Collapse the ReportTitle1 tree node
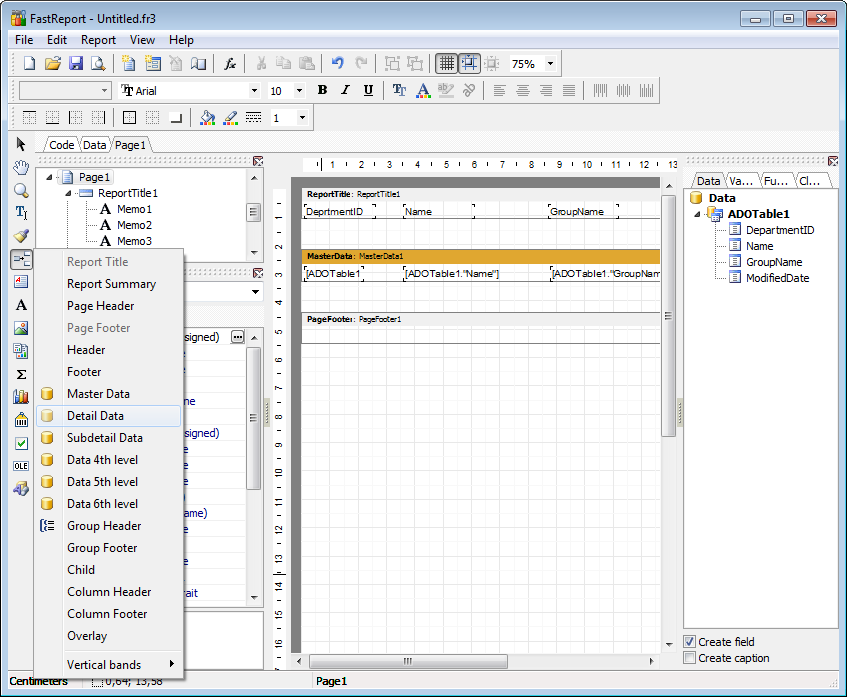The image size is (847, 697). (68, 193)
